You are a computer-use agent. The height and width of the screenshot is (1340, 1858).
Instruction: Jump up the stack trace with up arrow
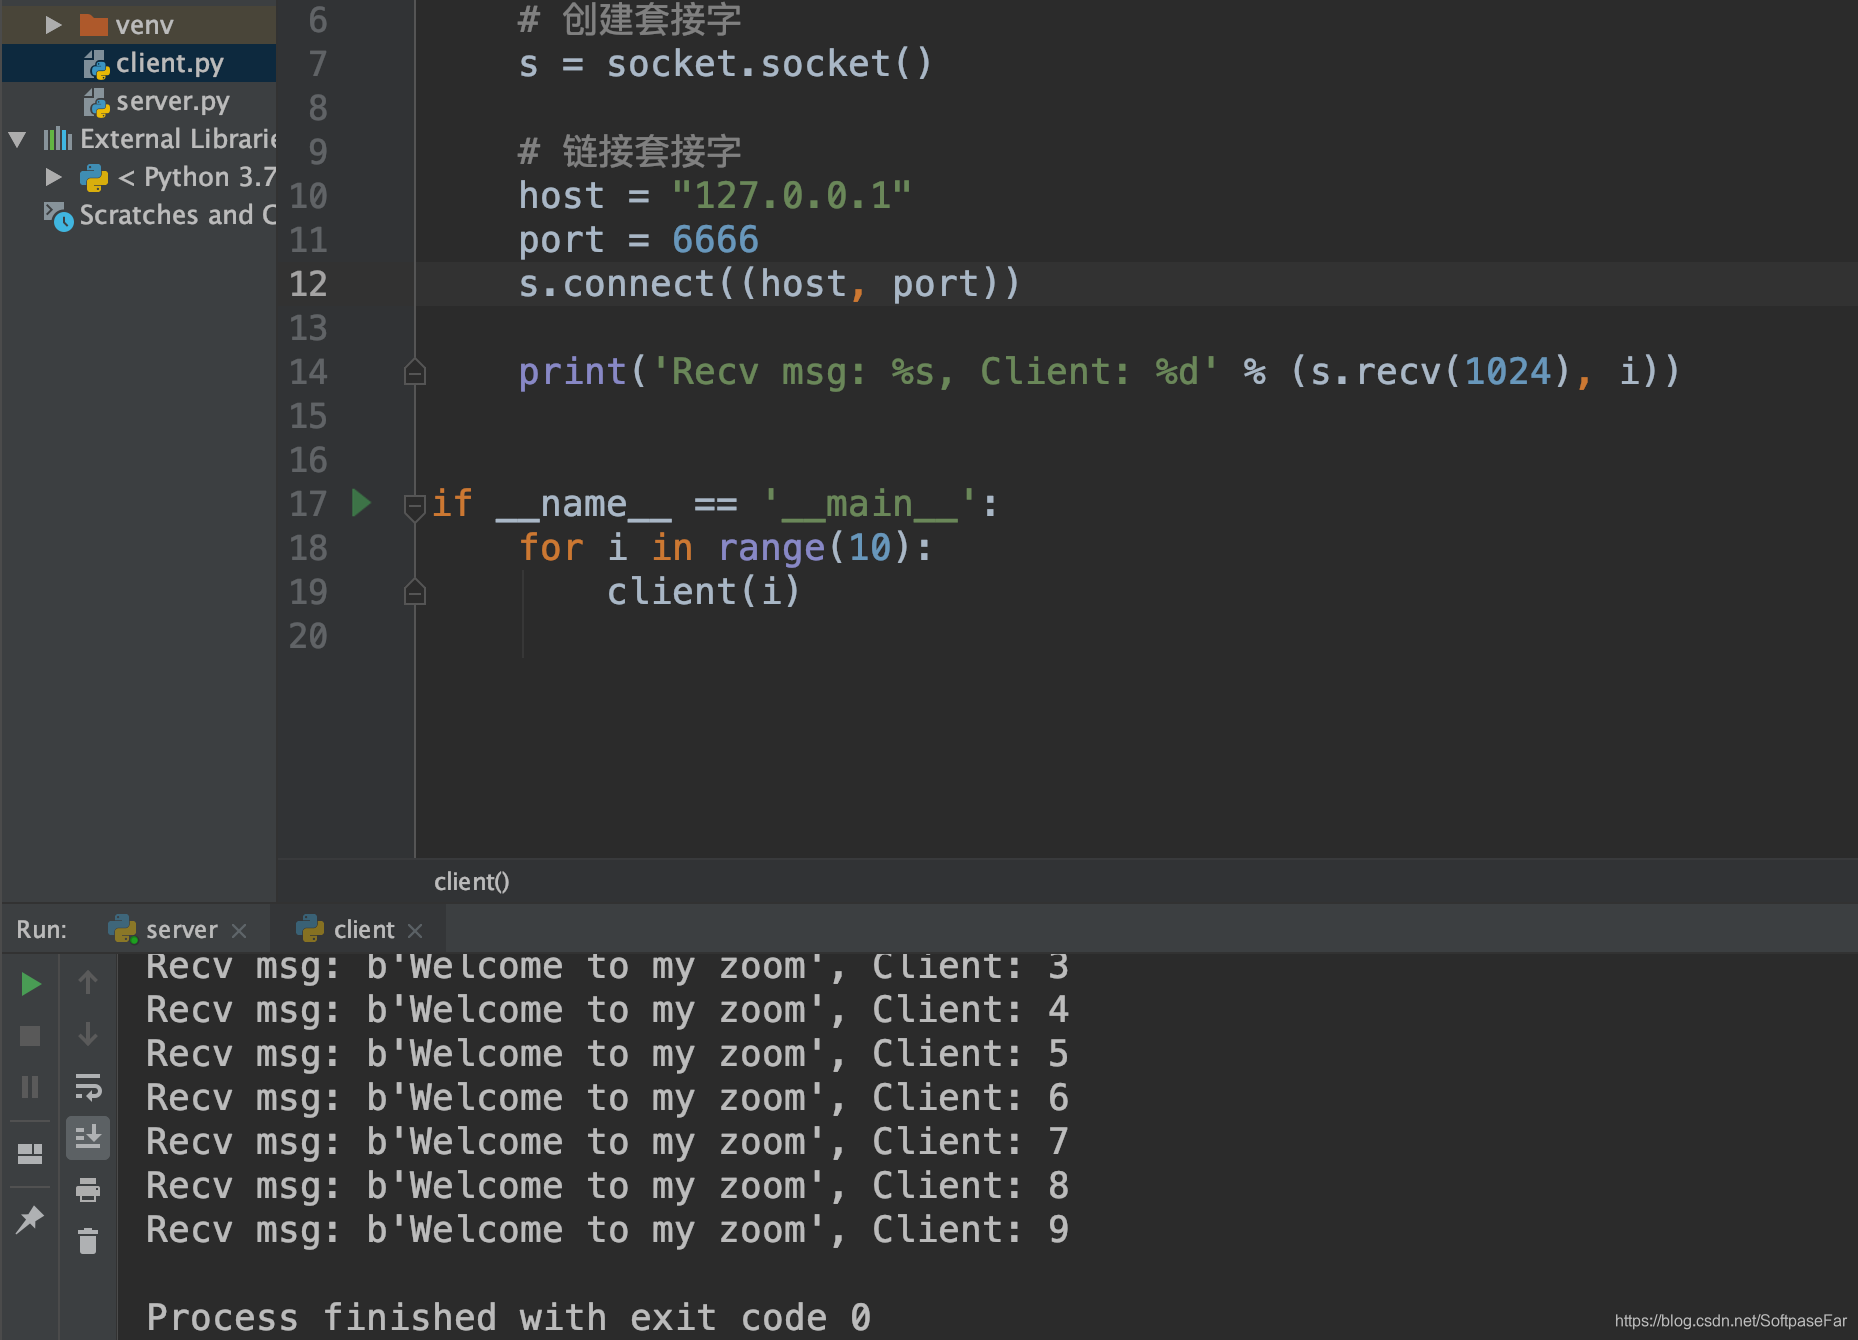tap(88, 982)
